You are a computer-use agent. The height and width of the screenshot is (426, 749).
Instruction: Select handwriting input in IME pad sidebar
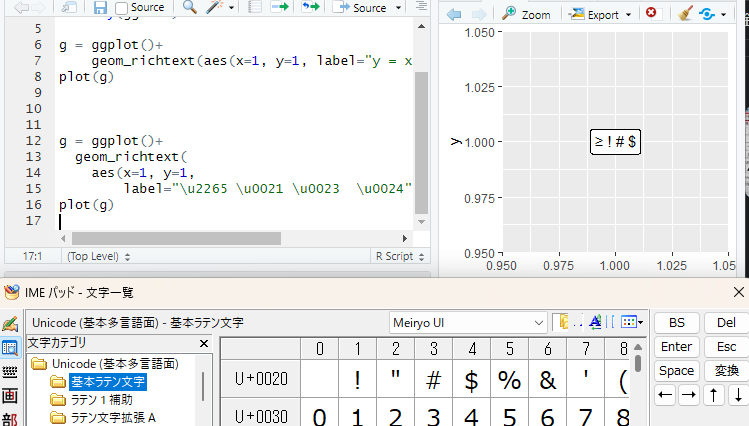tap(10, 324)
